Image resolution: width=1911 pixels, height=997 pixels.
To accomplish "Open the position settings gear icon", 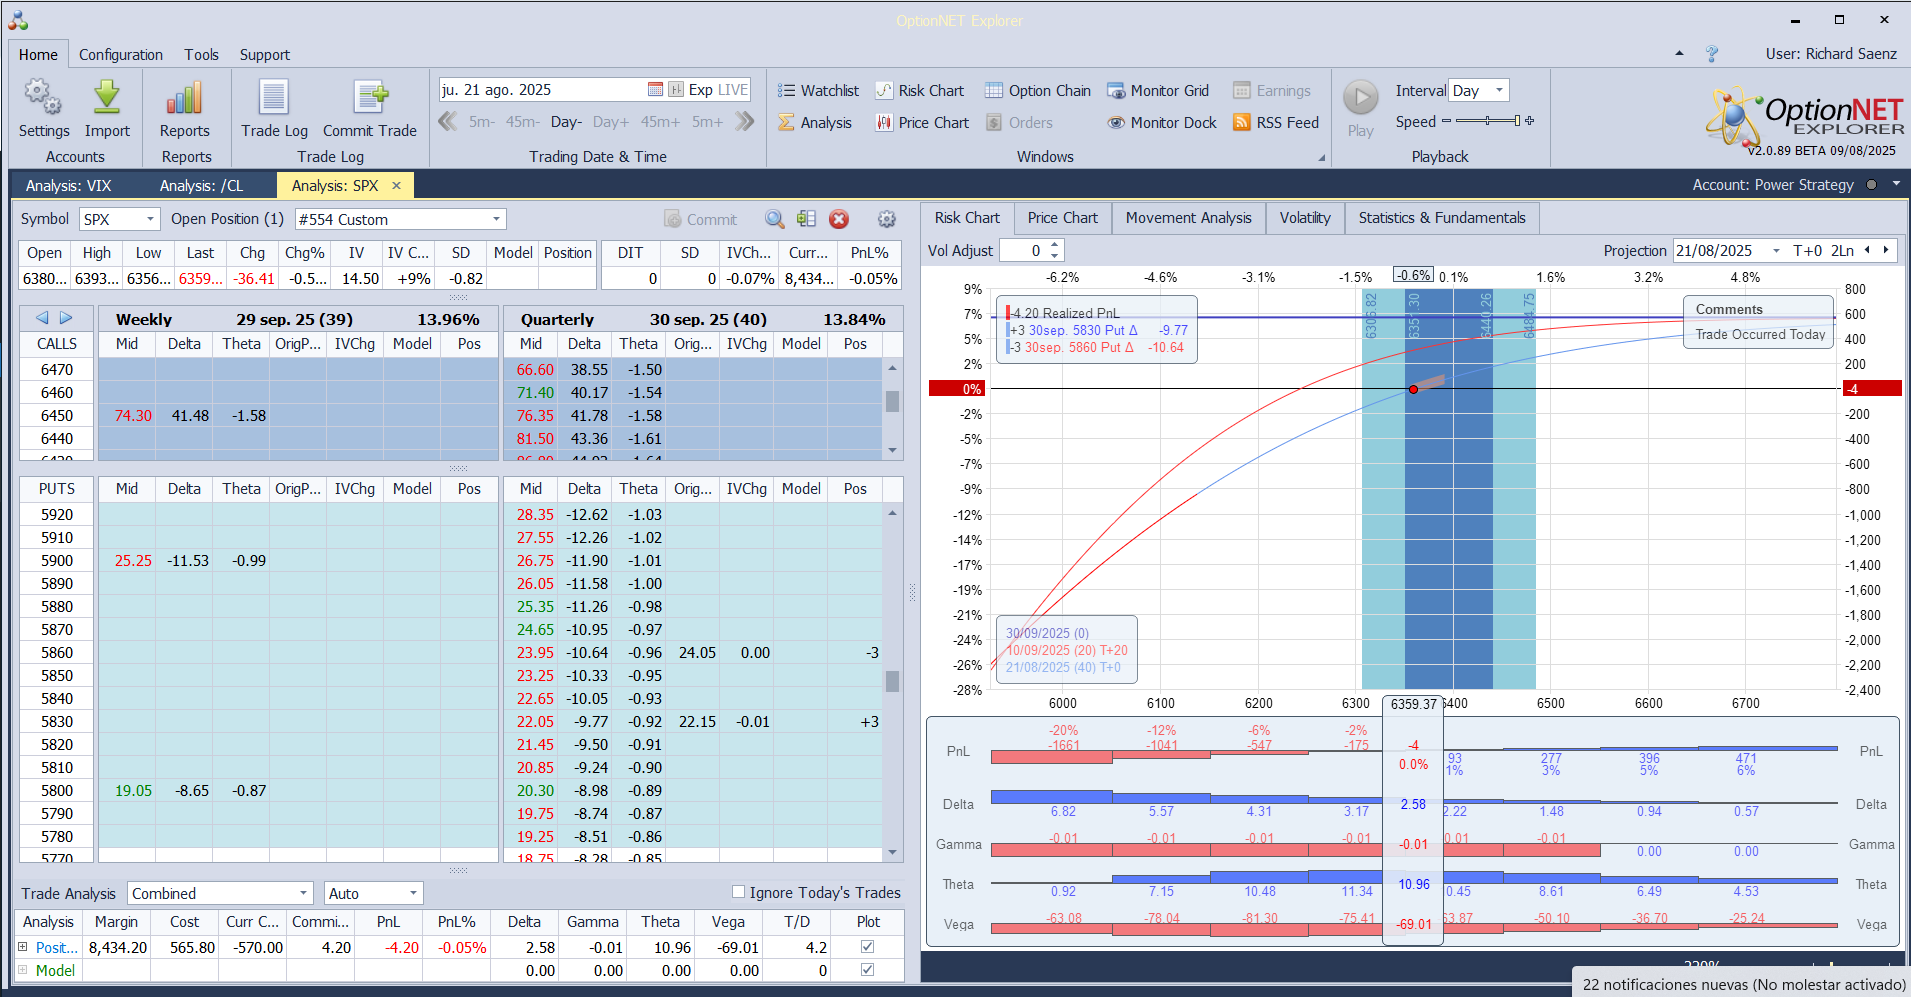I will [x=886, y=219].
